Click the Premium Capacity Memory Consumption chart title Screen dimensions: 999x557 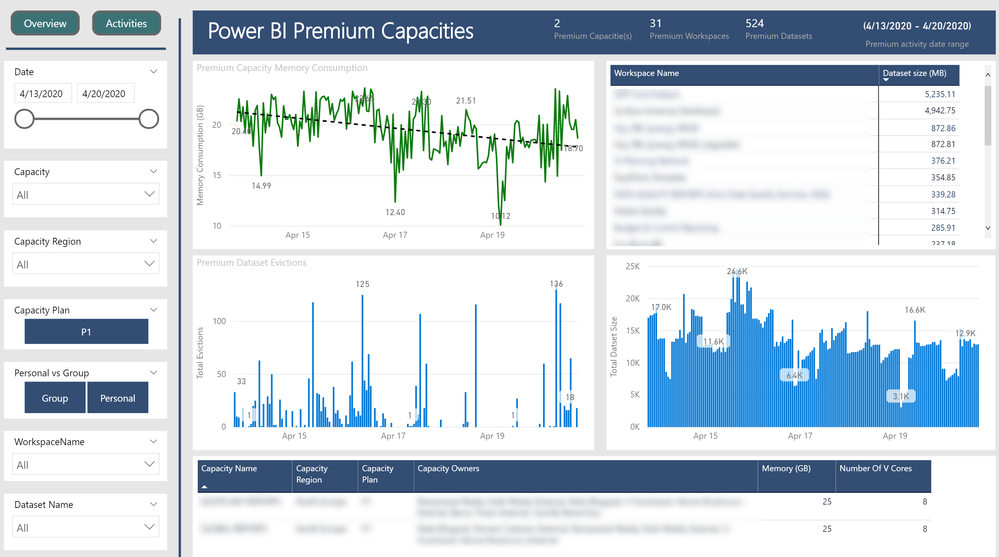pyautogui.click(x=282, y=68)
